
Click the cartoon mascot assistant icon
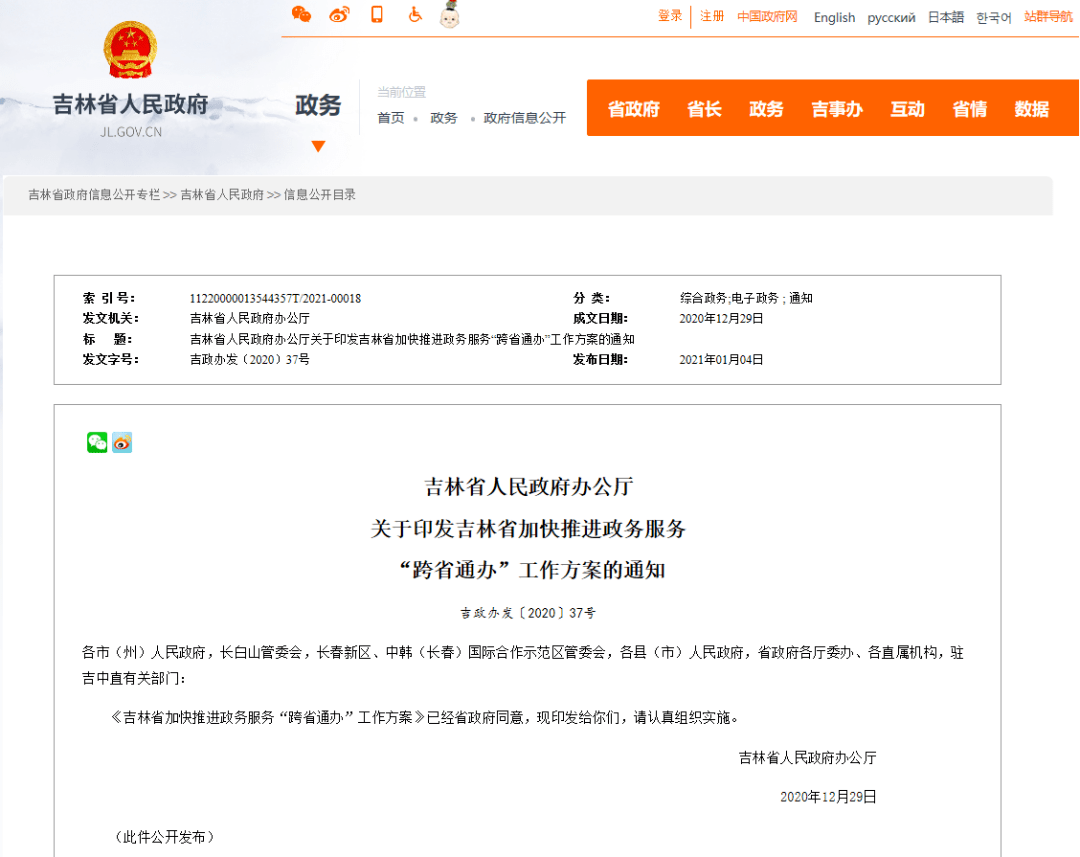coord(450,14)
